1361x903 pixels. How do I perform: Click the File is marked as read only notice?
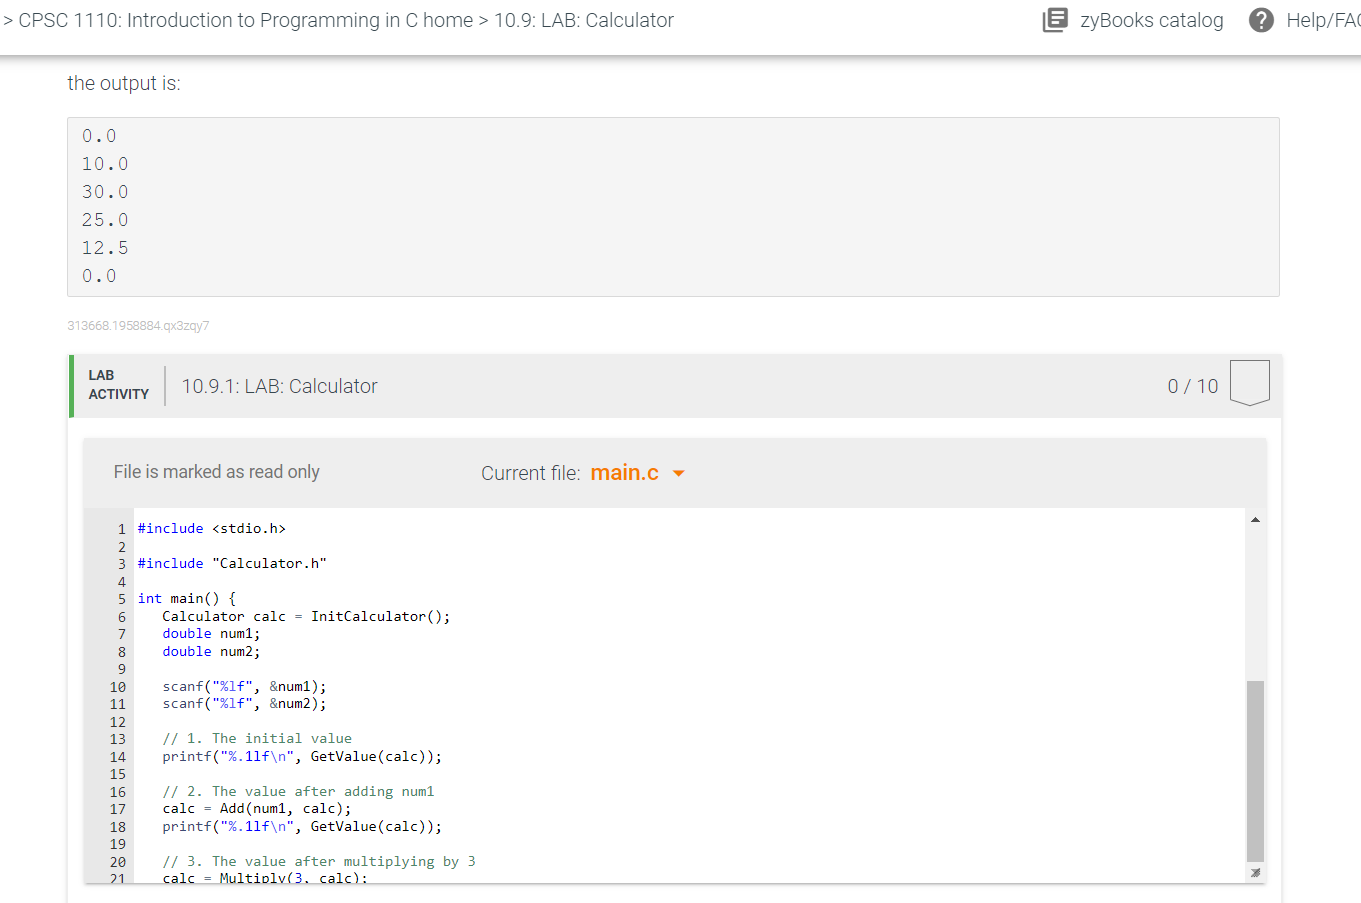216,471
